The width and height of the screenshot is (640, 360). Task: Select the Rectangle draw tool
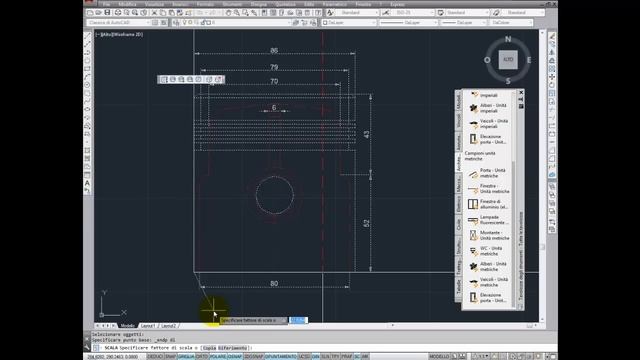(x=87, y=69)
